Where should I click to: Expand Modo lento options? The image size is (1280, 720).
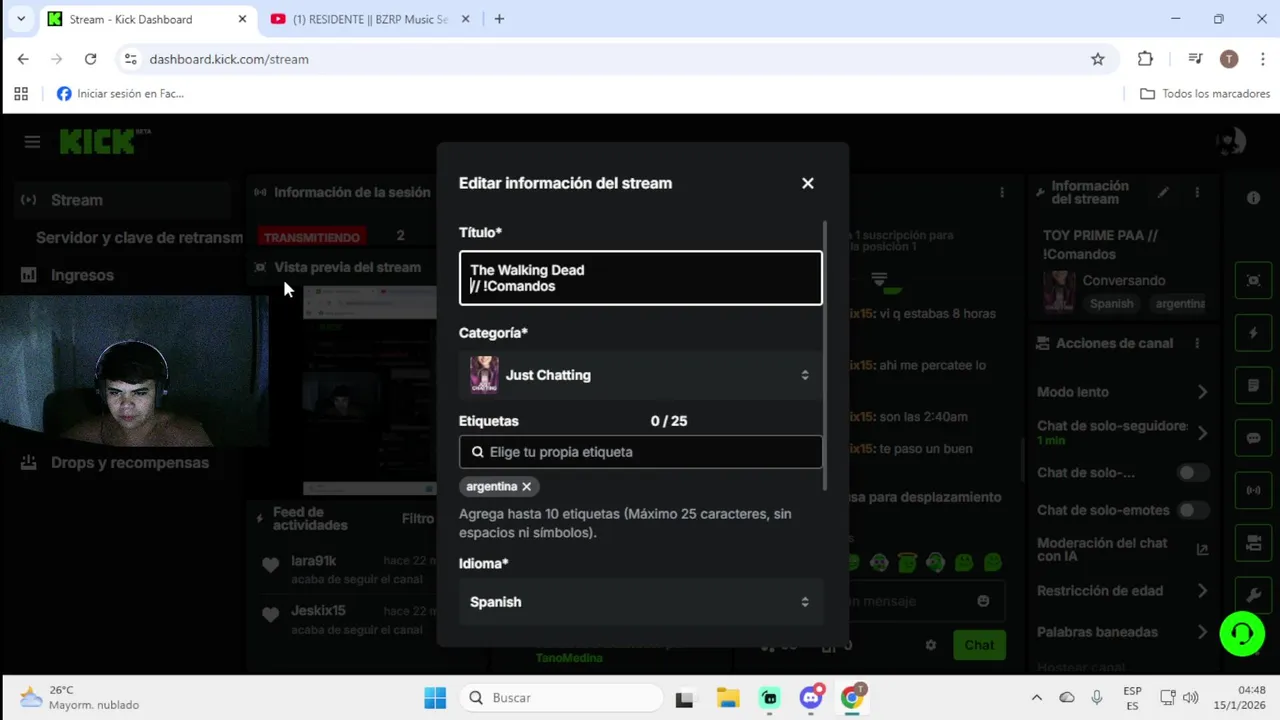(x=1203, y=392)
